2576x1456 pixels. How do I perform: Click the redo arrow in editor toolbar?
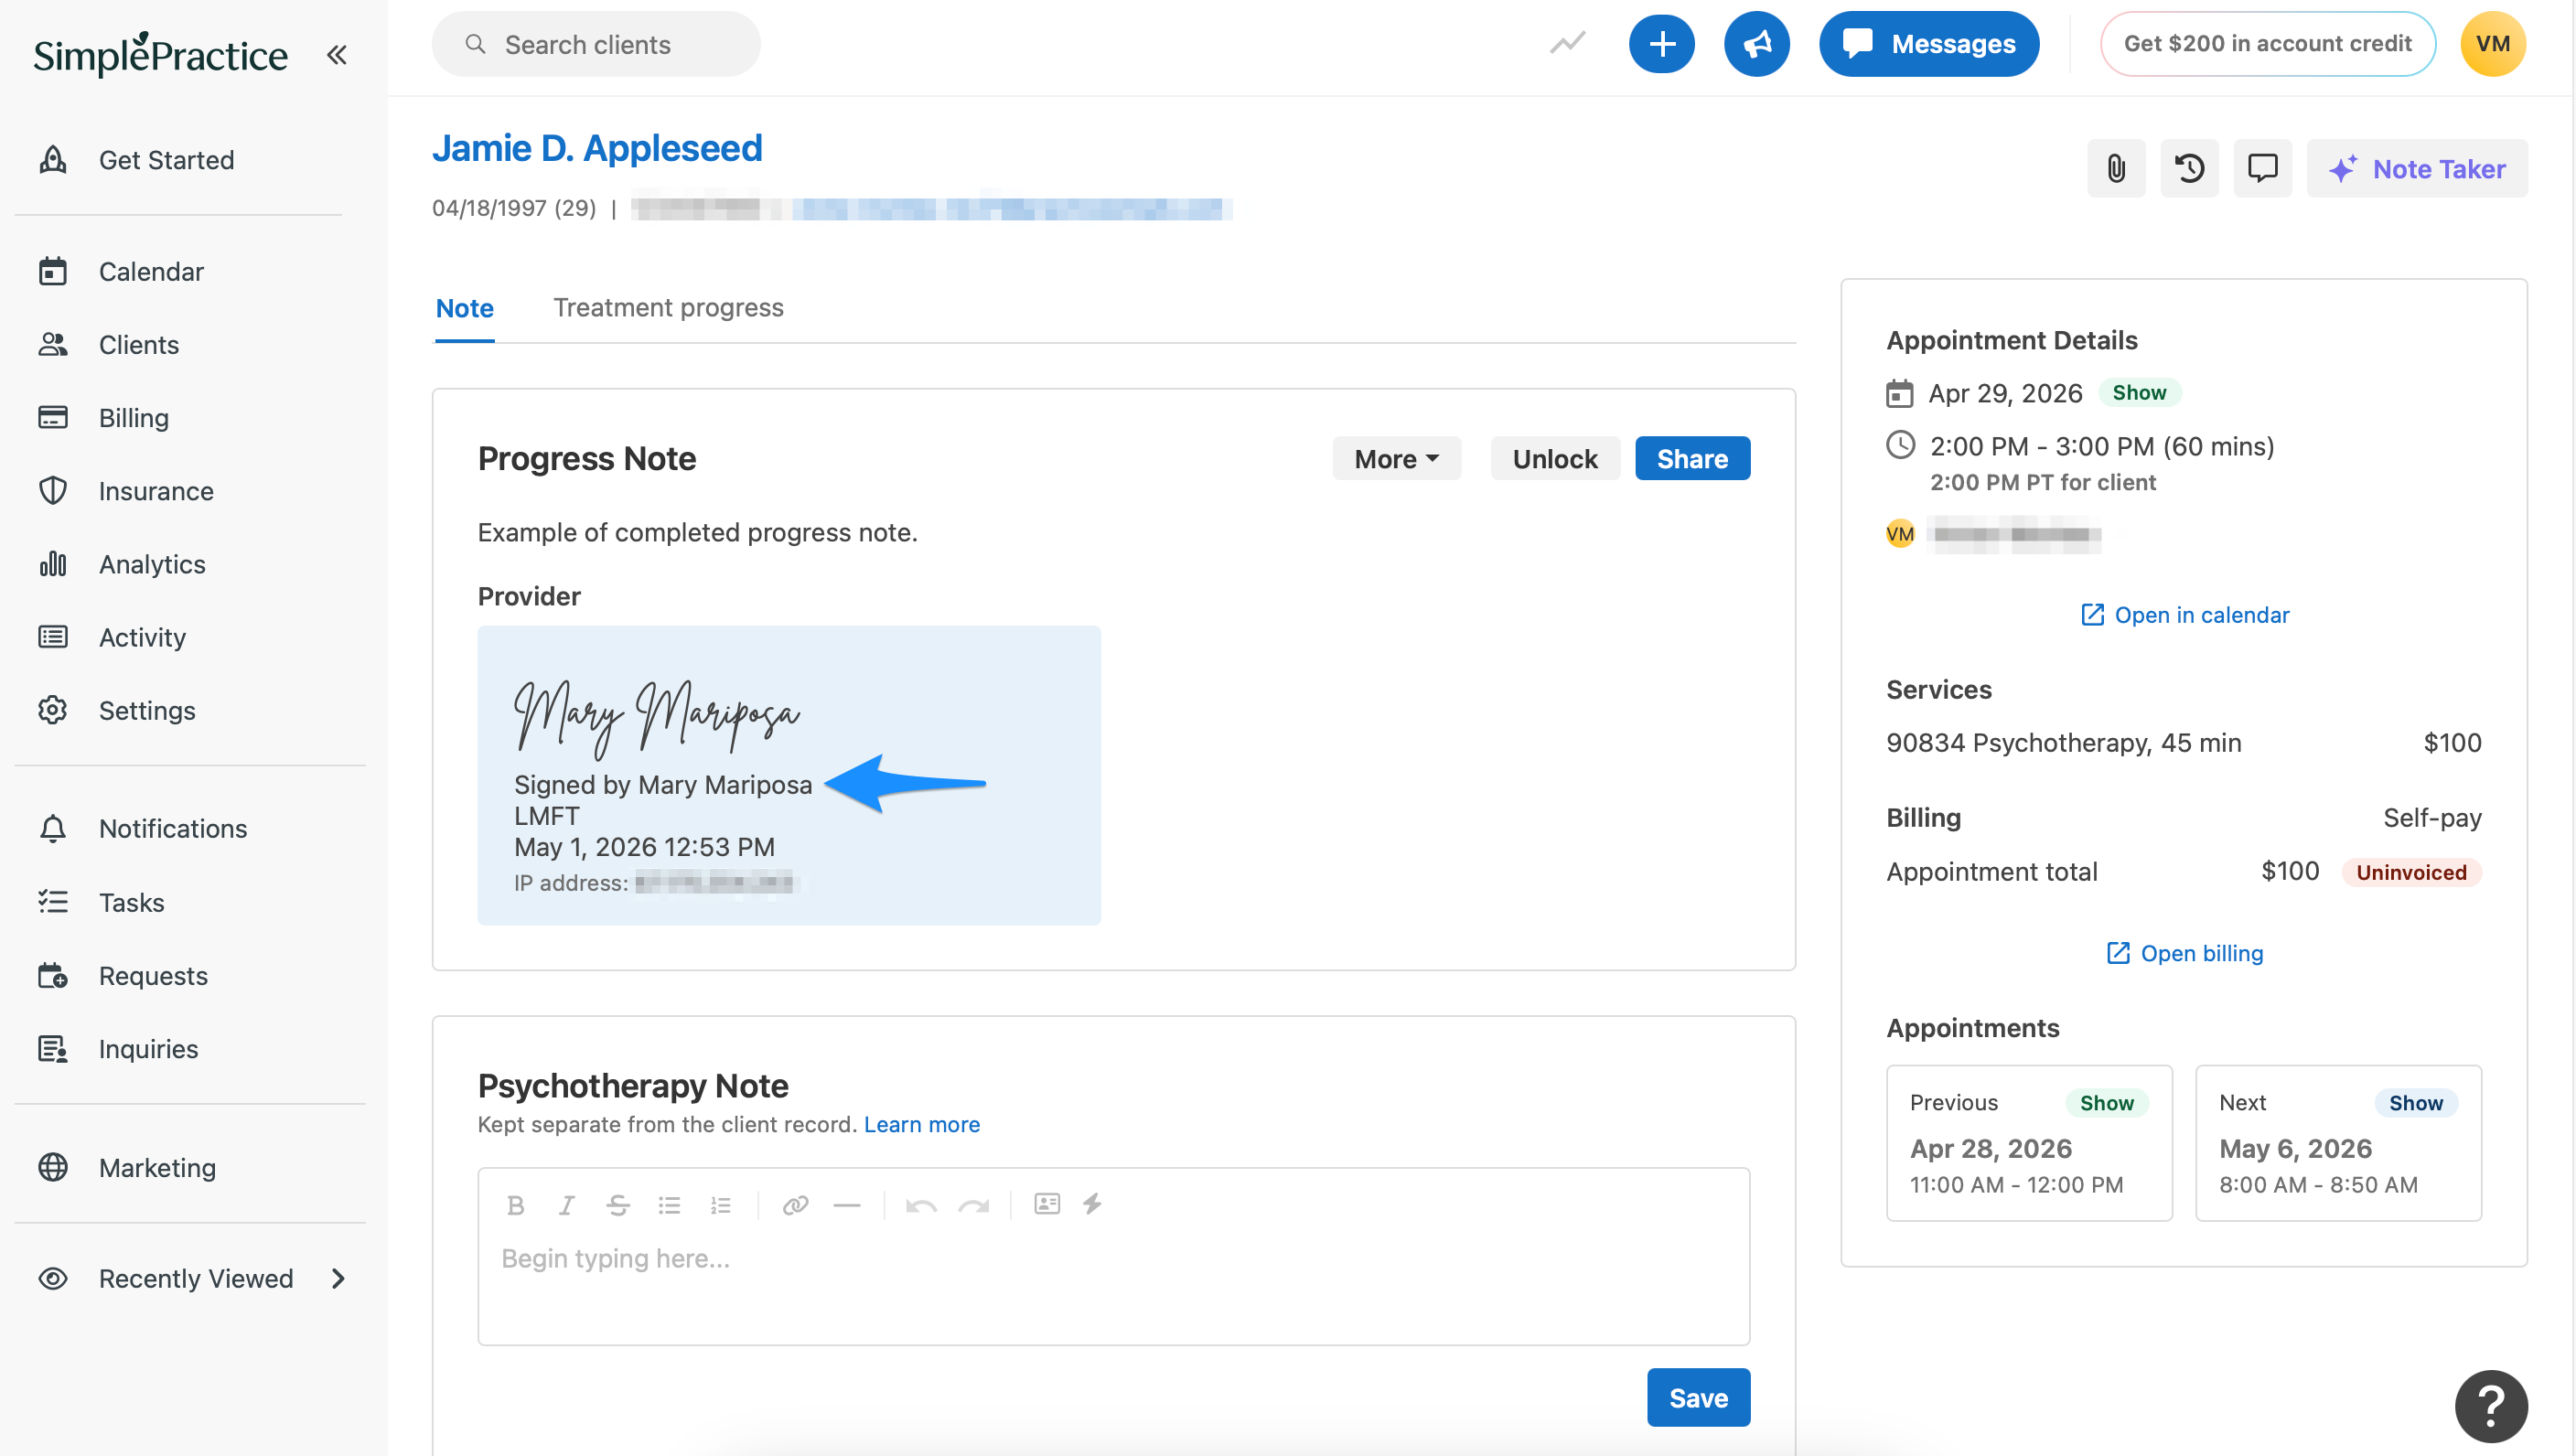(x=973, y=1205)
